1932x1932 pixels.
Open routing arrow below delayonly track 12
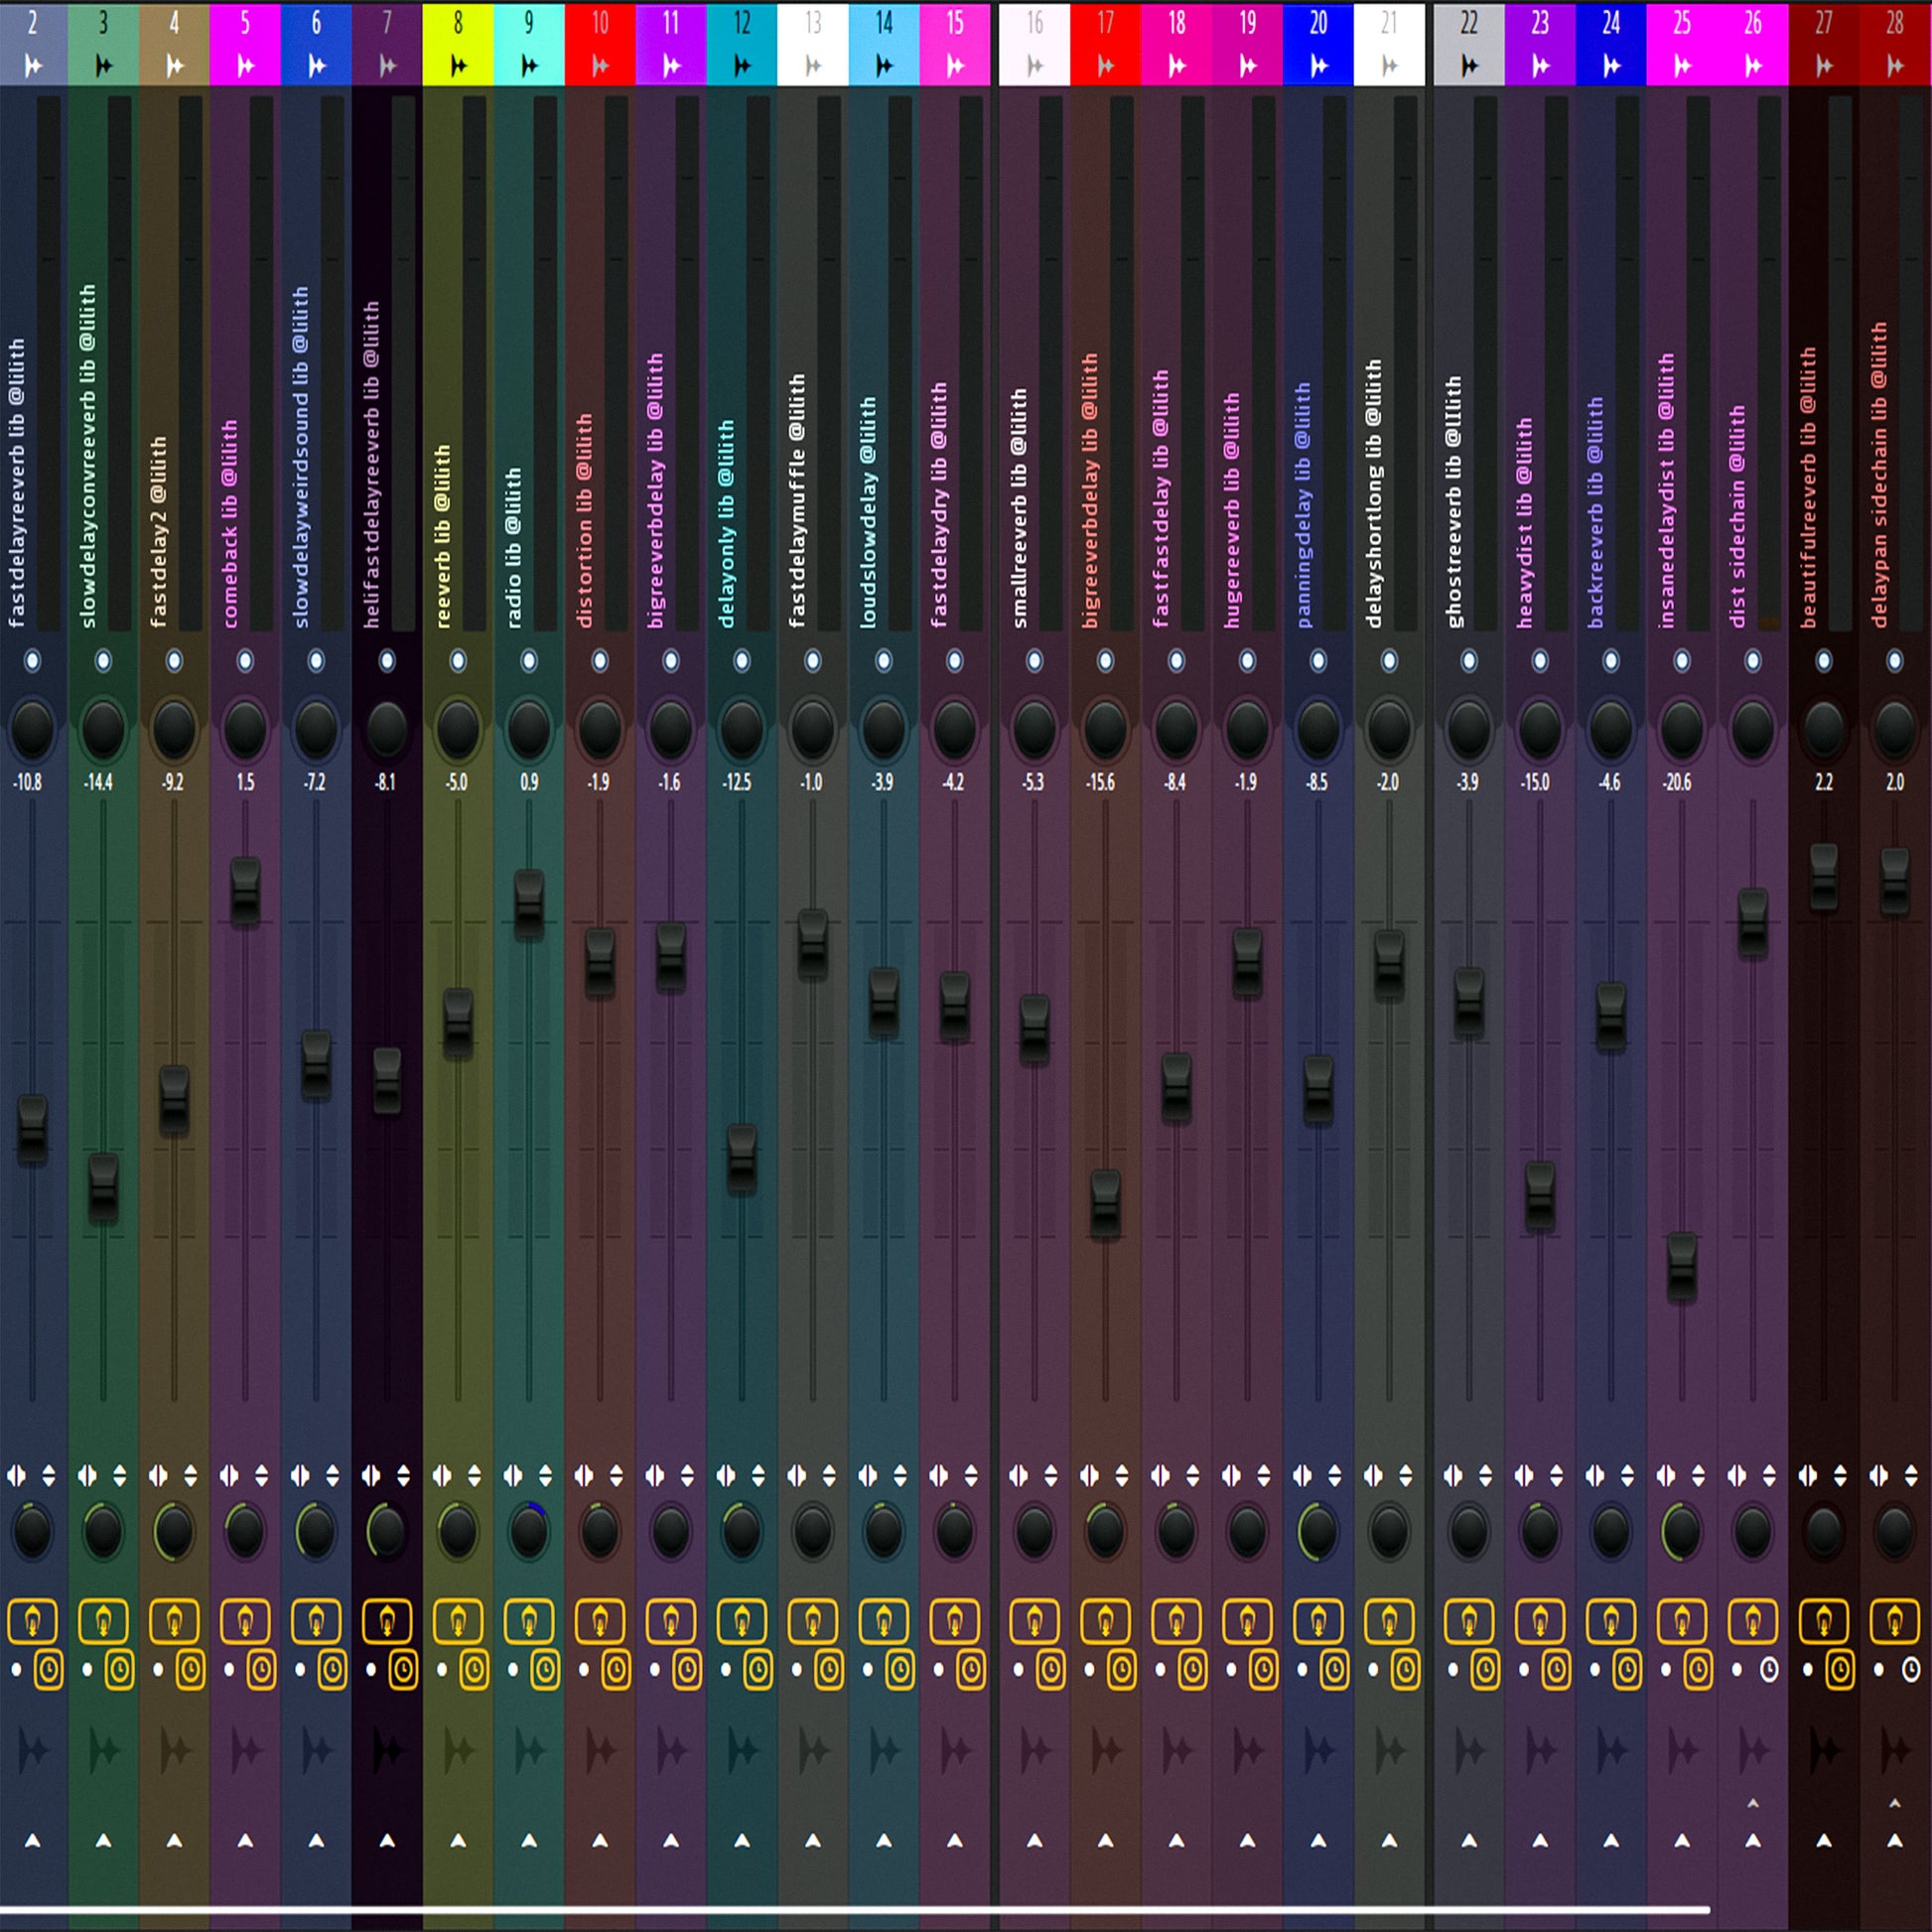[x=742, y=1840]
